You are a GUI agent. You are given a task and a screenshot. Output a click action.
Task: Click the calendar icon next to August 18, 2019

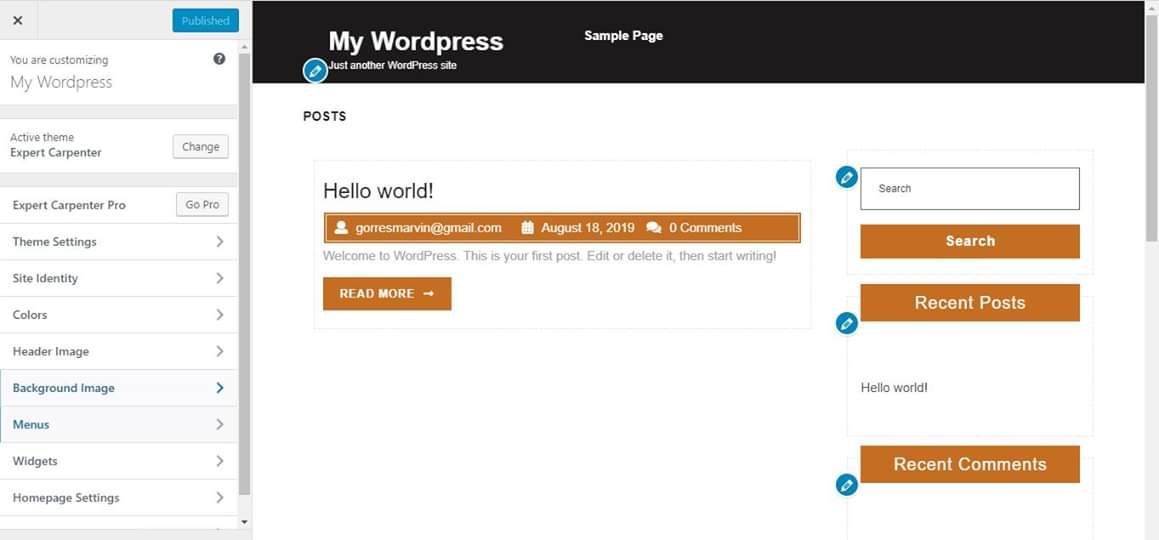527,228
